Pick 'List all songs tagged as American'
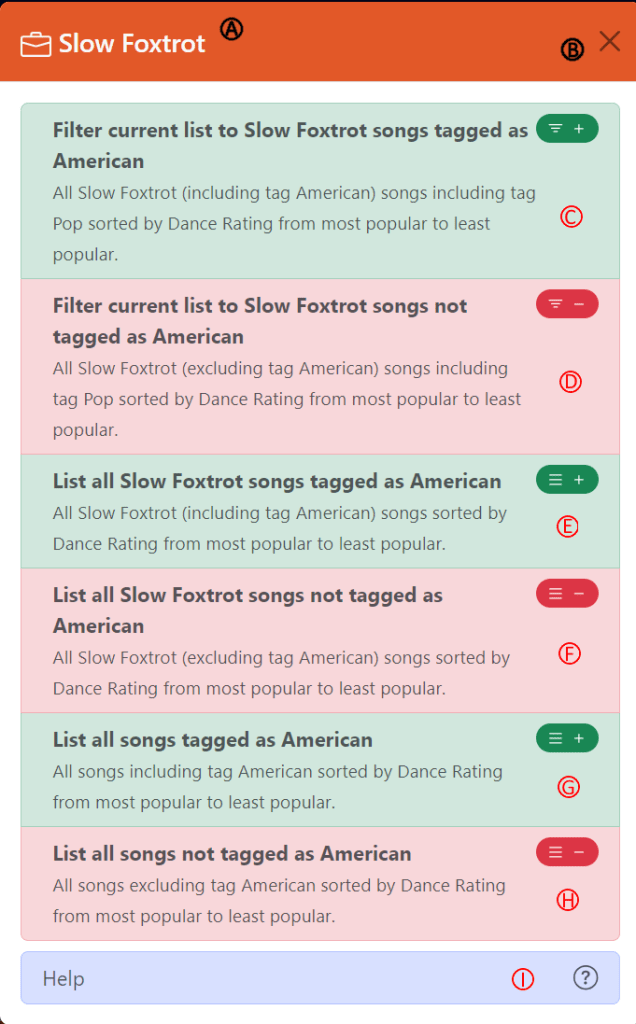The height and width of the screenshot is (1024, 636). point(213,740)
